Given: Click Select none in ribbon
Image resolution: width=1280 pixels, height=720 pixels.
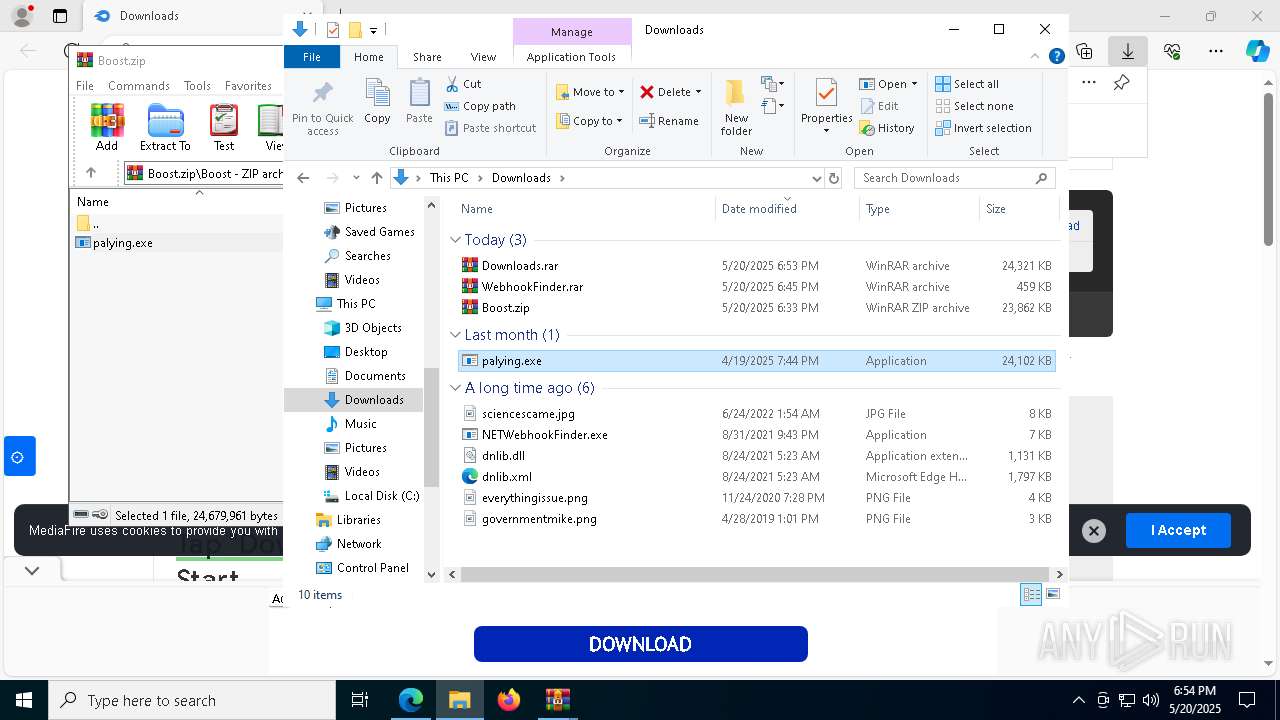Looking at the screenshot, I should [974, 106].
